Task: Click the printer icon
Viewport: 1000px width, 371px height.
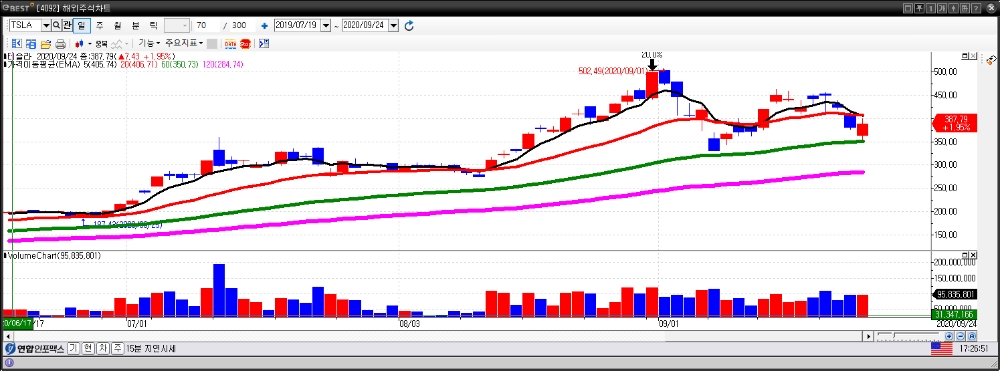Action: [x=61, y=44]
